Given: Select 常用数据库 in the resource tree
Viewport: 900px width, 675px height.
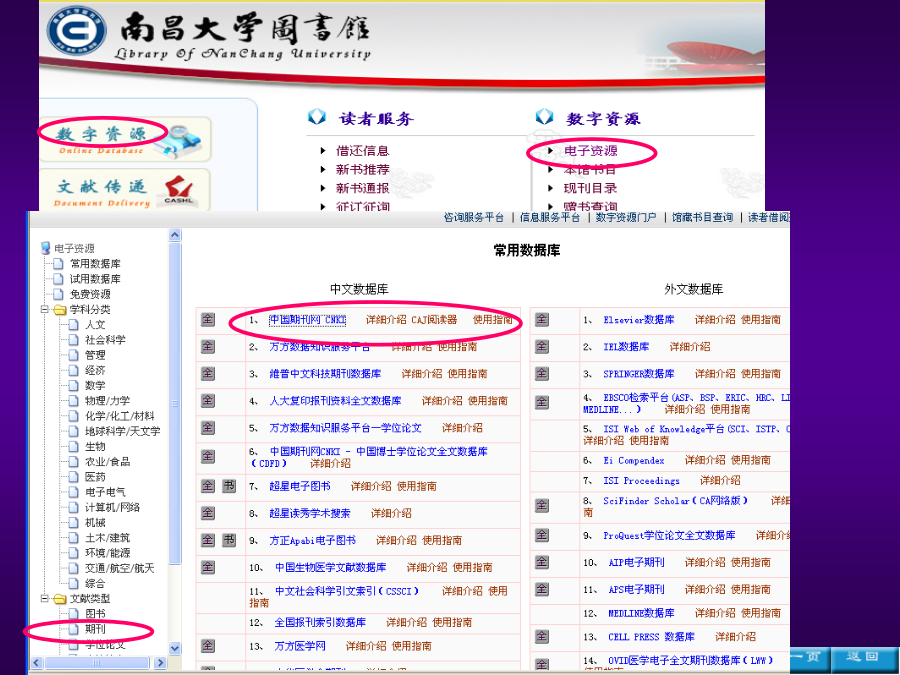Looking at the screenshot, I should (95, 264).
